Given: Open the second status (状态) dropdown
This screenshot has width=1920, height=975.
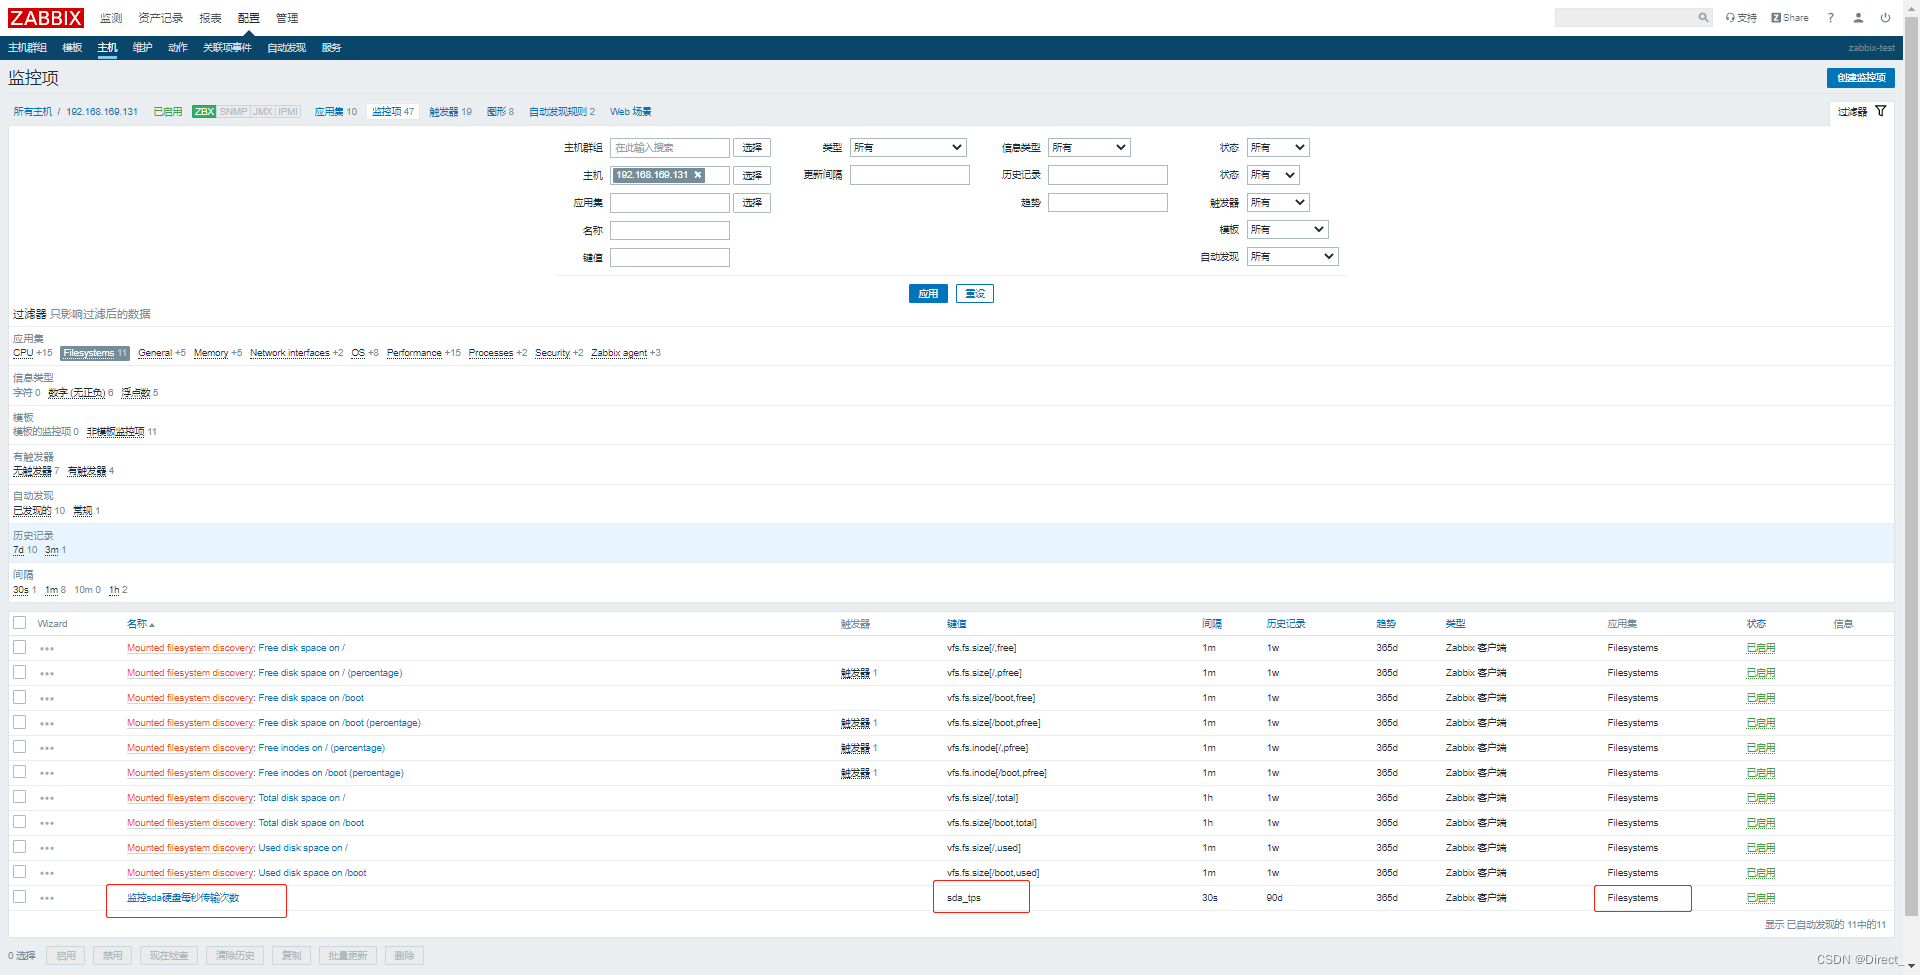Looking at the screenshot, I should click(1273, 175).
